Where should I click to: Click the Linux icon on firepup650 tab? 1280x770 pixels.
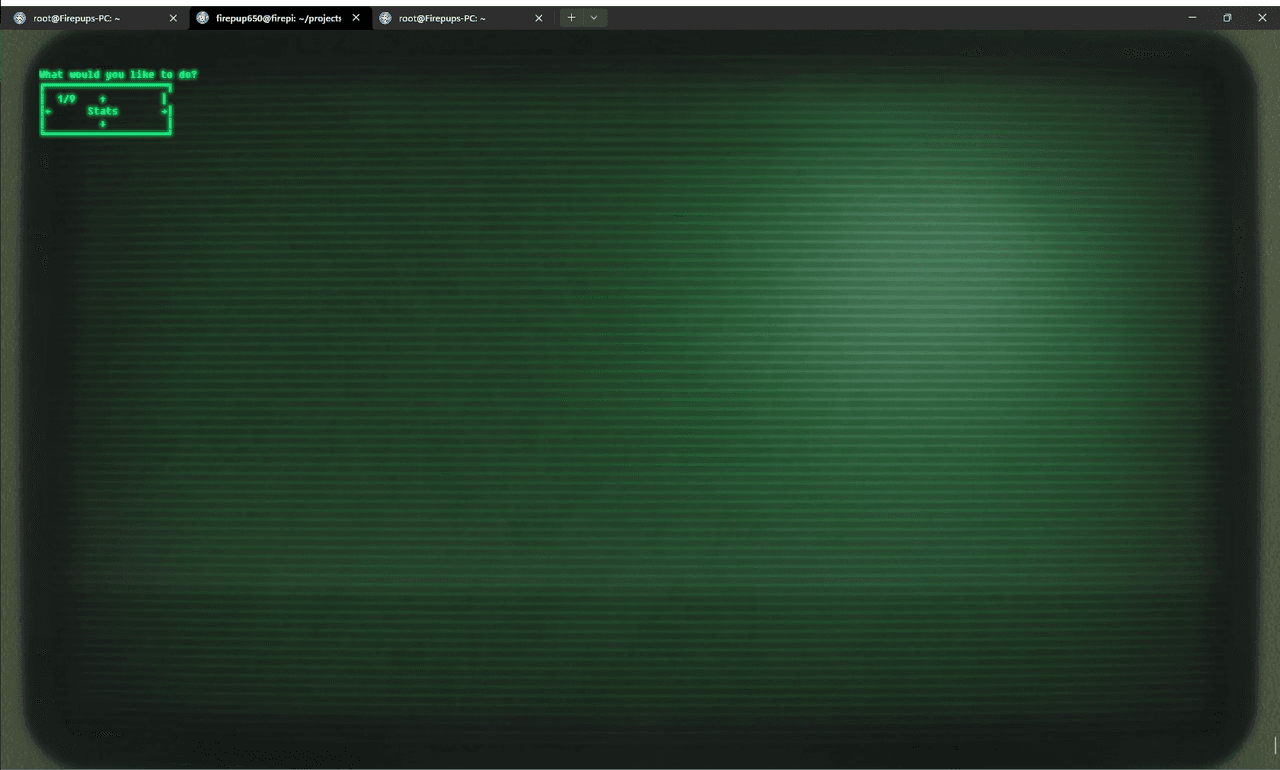[203, 18]
